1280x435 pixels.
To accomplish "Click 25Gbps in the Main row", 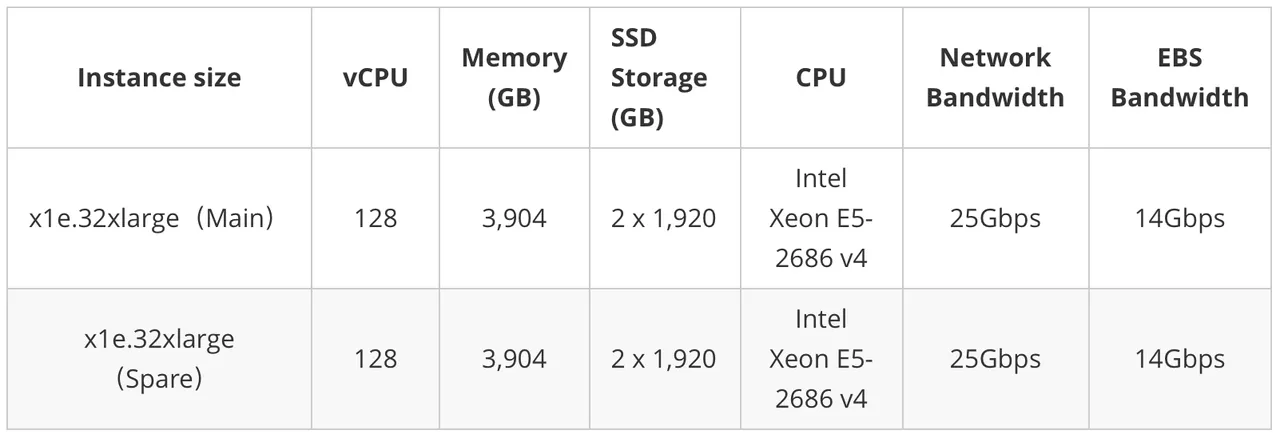I will click(x=995, y=218).
